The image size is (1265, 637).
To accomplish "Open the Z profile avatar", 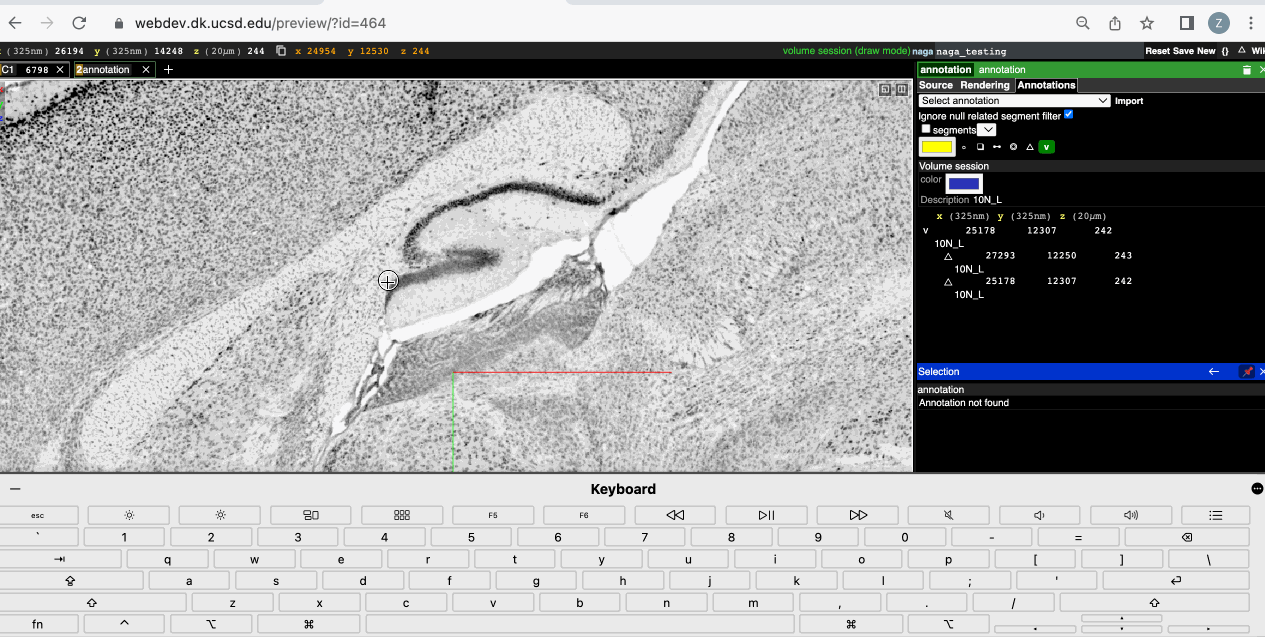I will (x=1219, y=23).
